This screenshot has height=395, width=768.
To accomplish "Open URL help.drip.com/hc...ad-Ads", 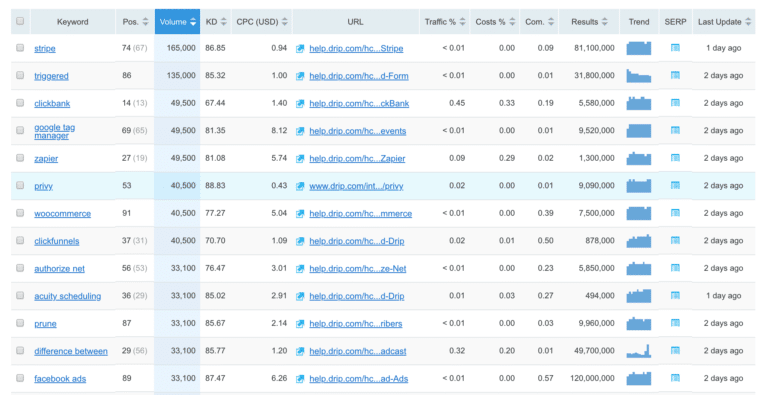I will 359,379.
